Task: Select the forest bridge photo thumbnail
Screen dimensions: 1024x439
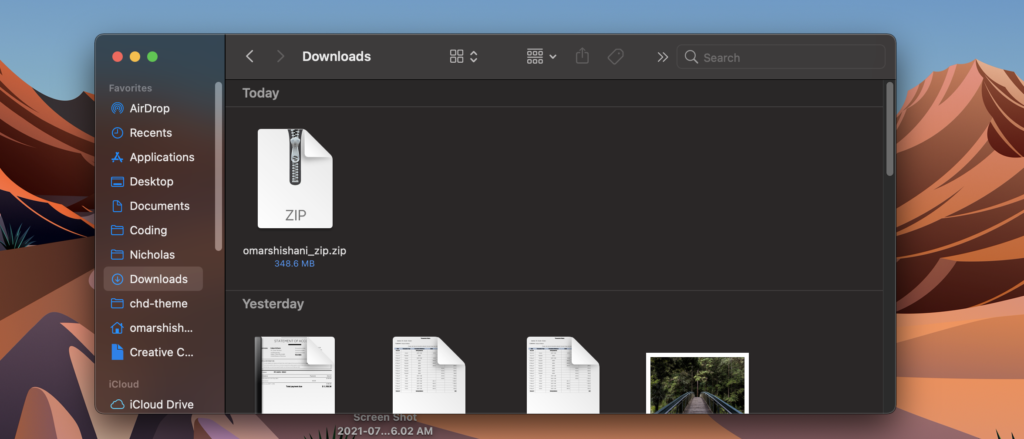Action: (697, 383)
